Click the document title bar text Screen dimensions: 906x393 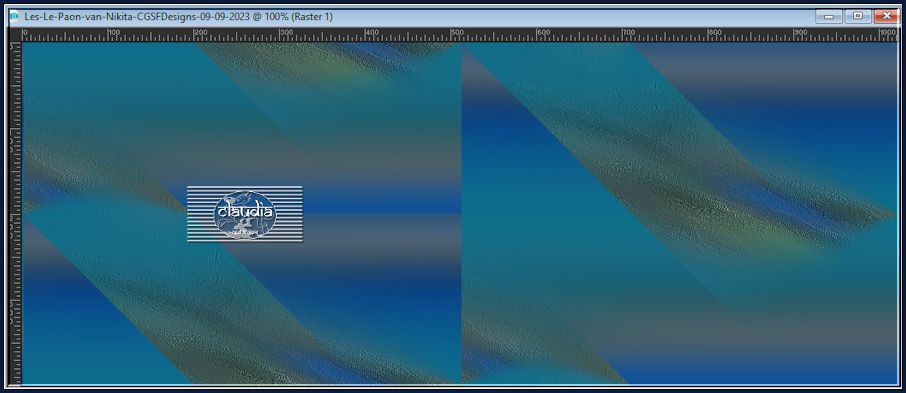pyautogui.click(x=179, y=17)
